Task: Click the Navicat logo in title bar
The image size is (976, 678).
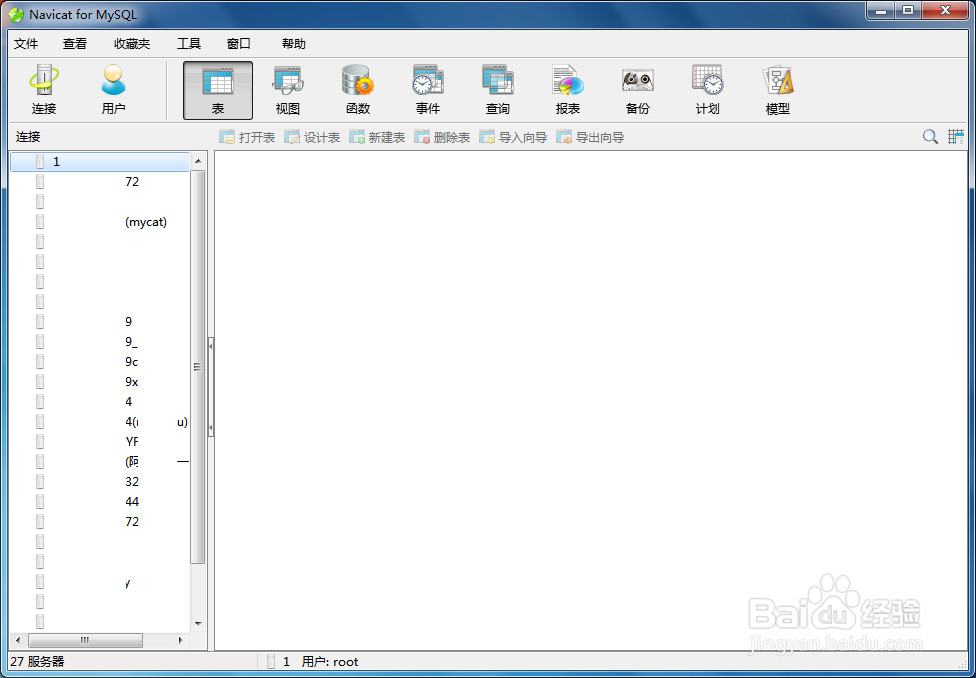Action: pyautogui.click(x=16, y=14)
